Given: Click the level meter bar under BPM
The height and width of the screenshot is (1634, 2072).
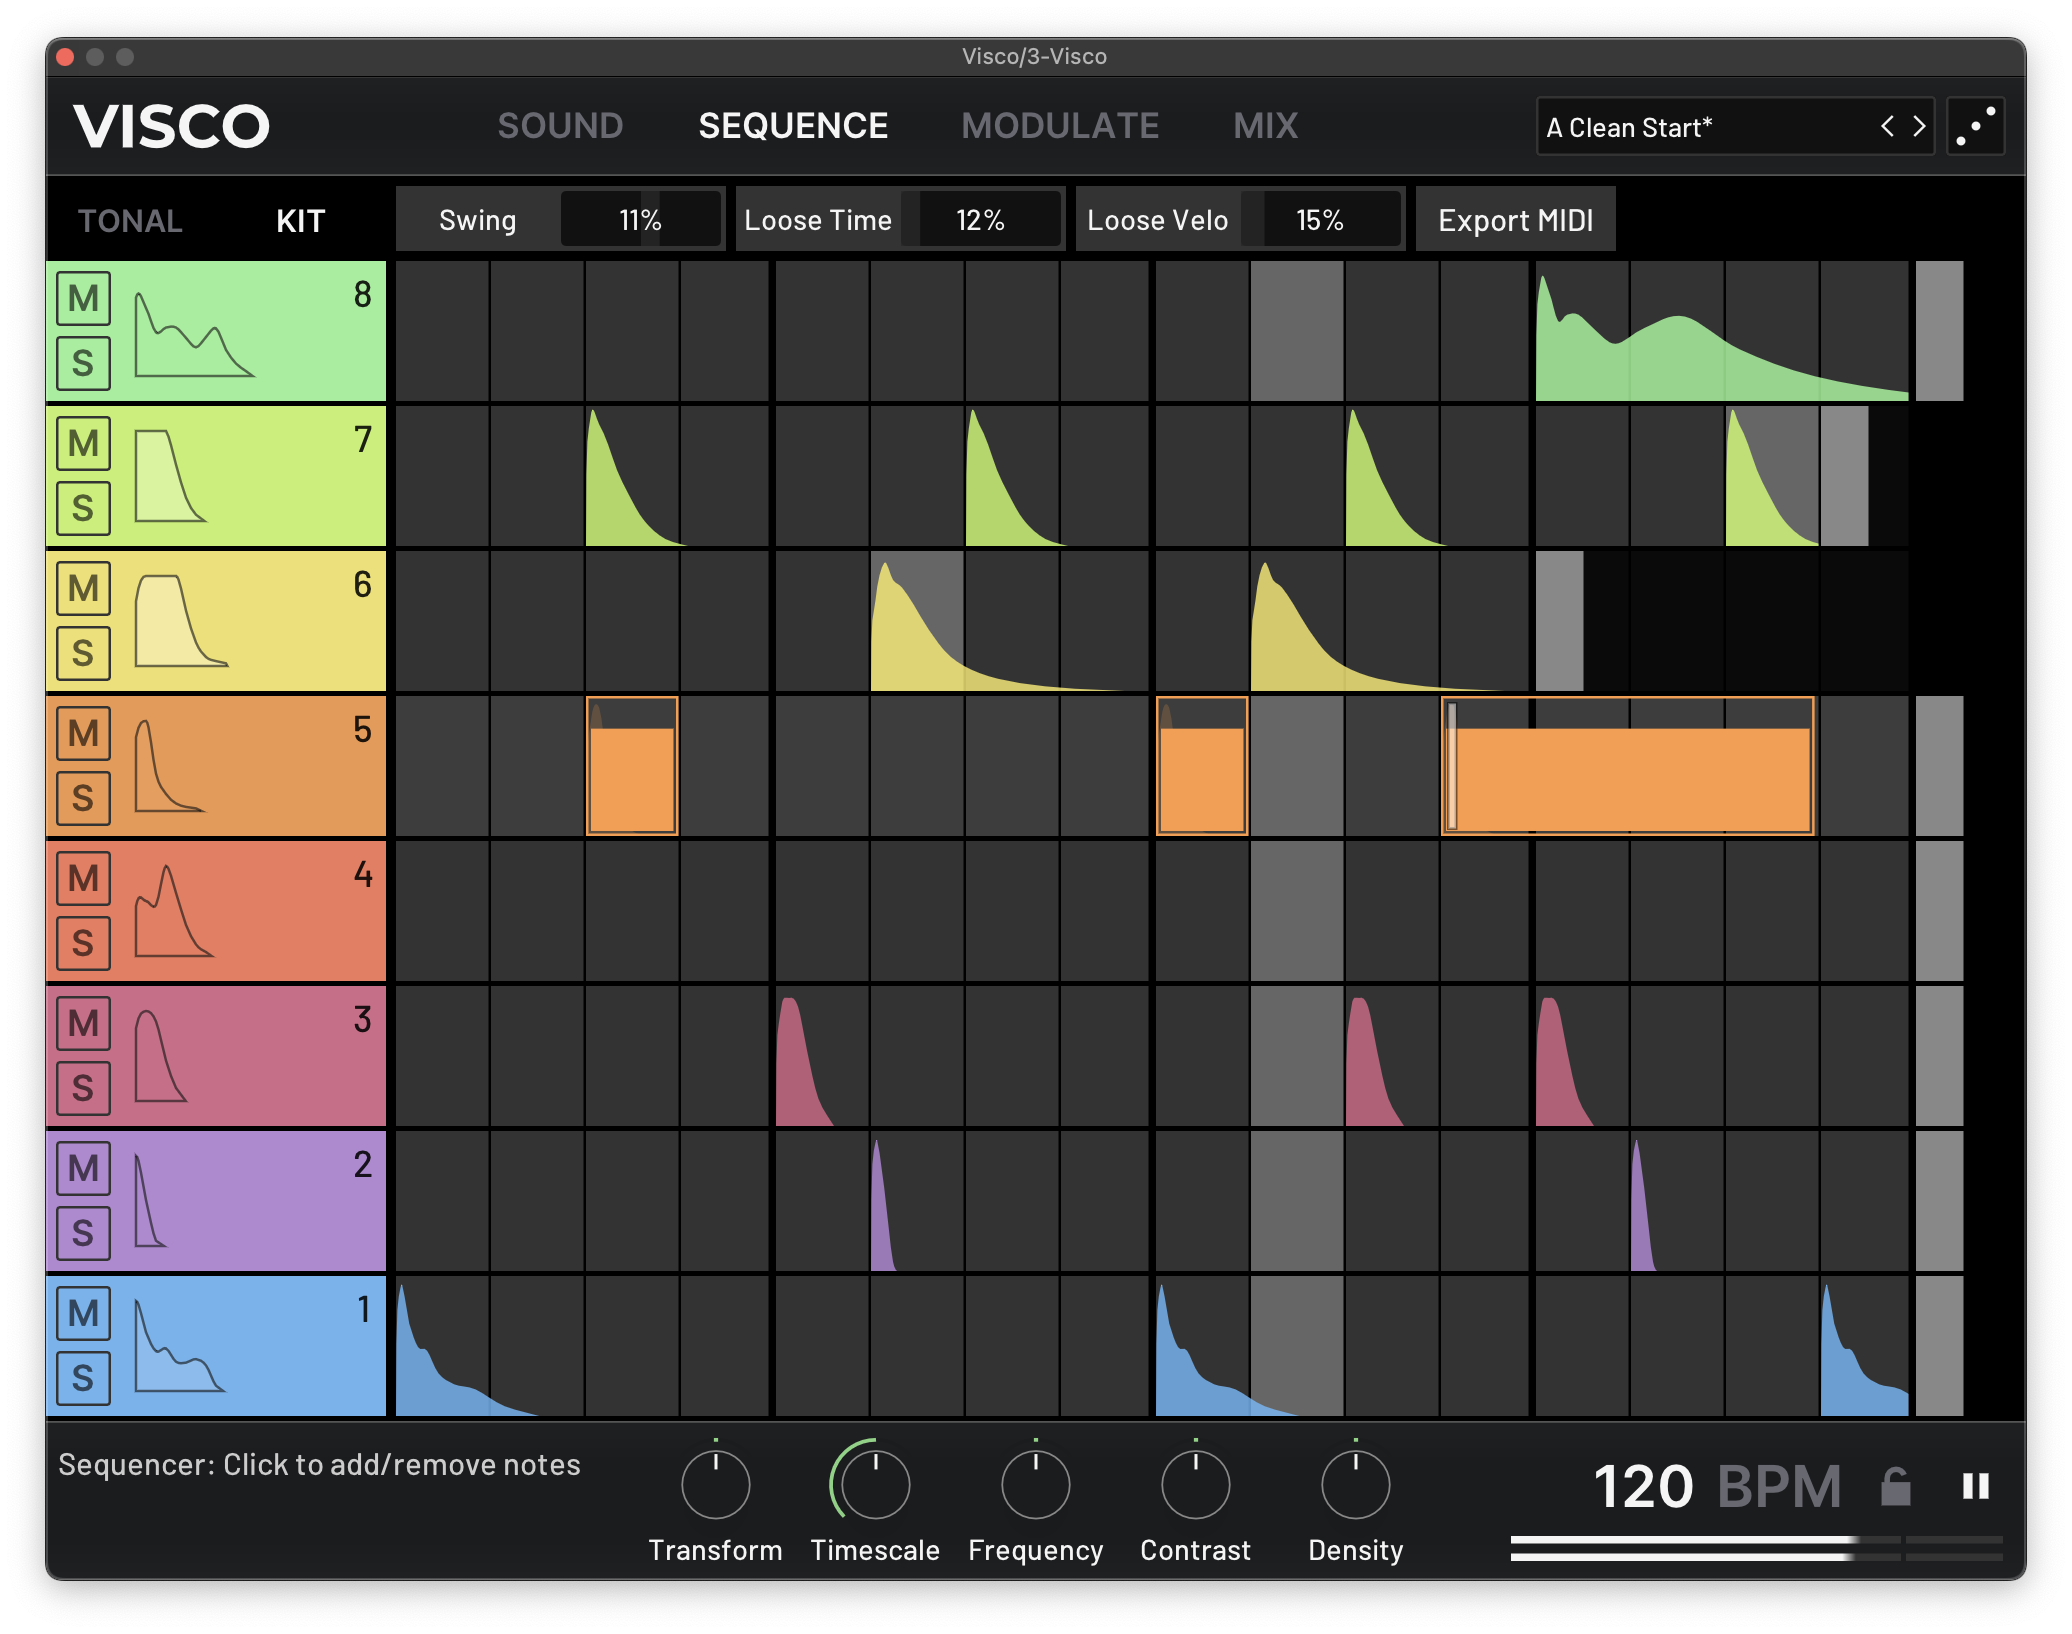Looking at the screenshot, I should pos(1756,1548).
